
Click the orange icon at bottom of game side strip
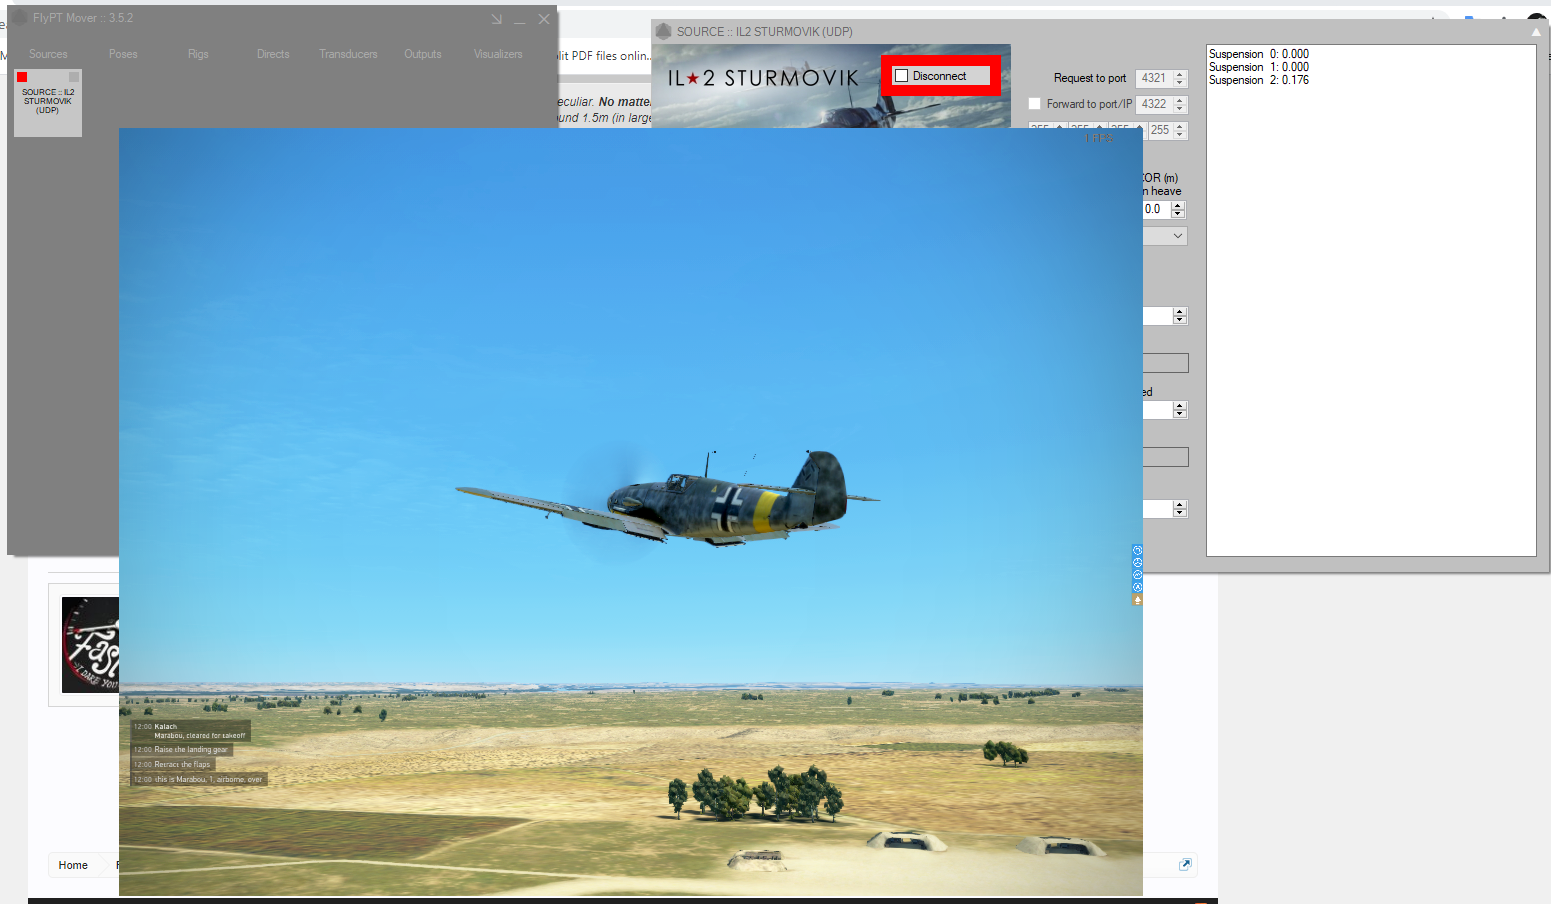tap(1137, 600)
